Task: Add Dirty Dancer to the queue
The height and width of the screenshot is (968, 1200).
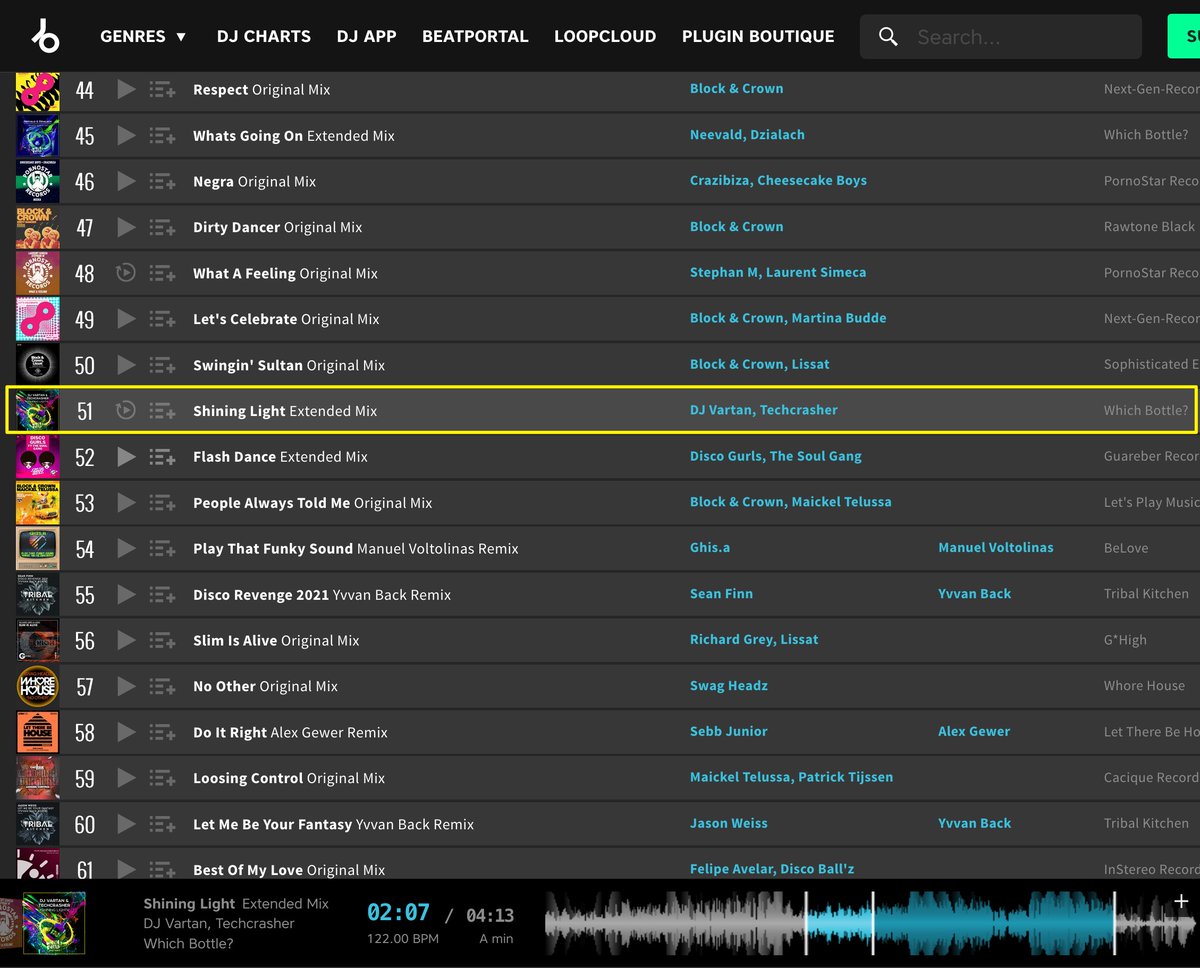Action: tap(162, 228)
